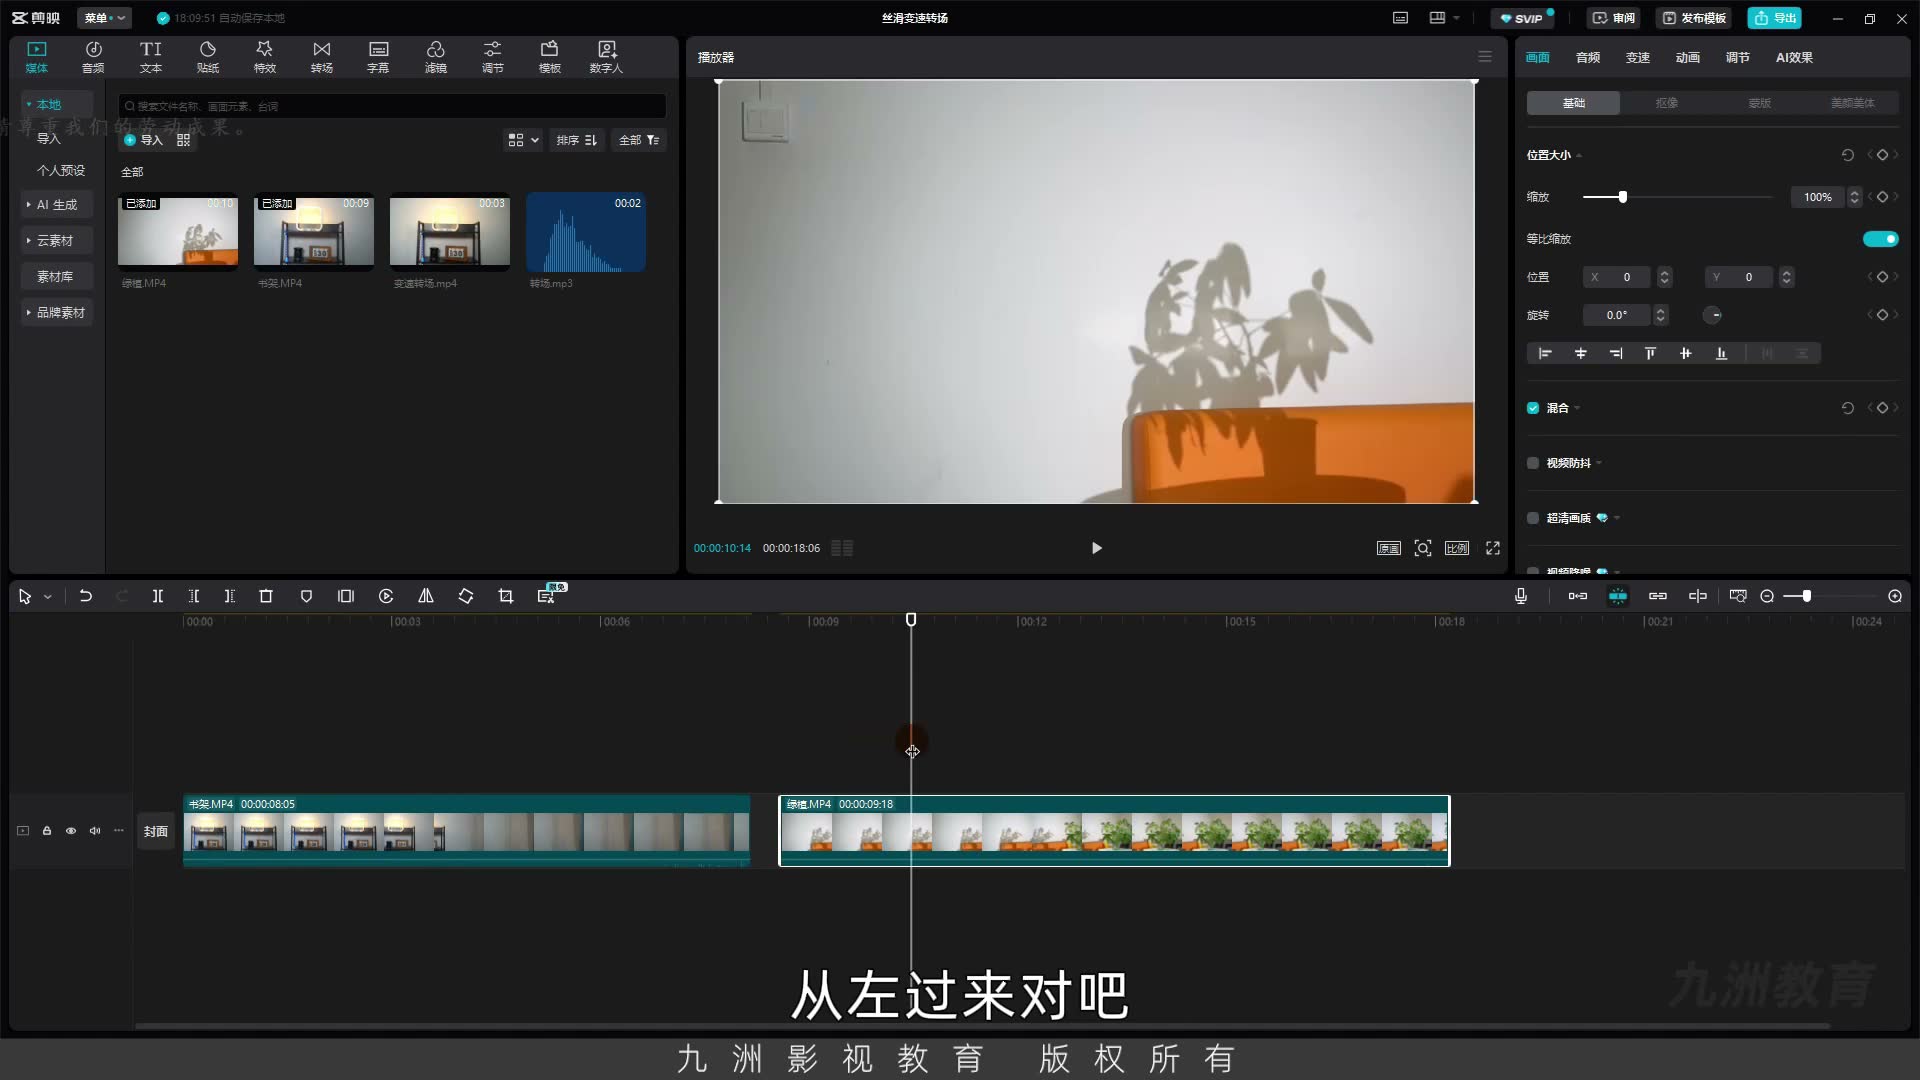This screenshot has height=1080, width=1920.
Task: Mute the main track audio speaker icon
Action: pos(95,831)
